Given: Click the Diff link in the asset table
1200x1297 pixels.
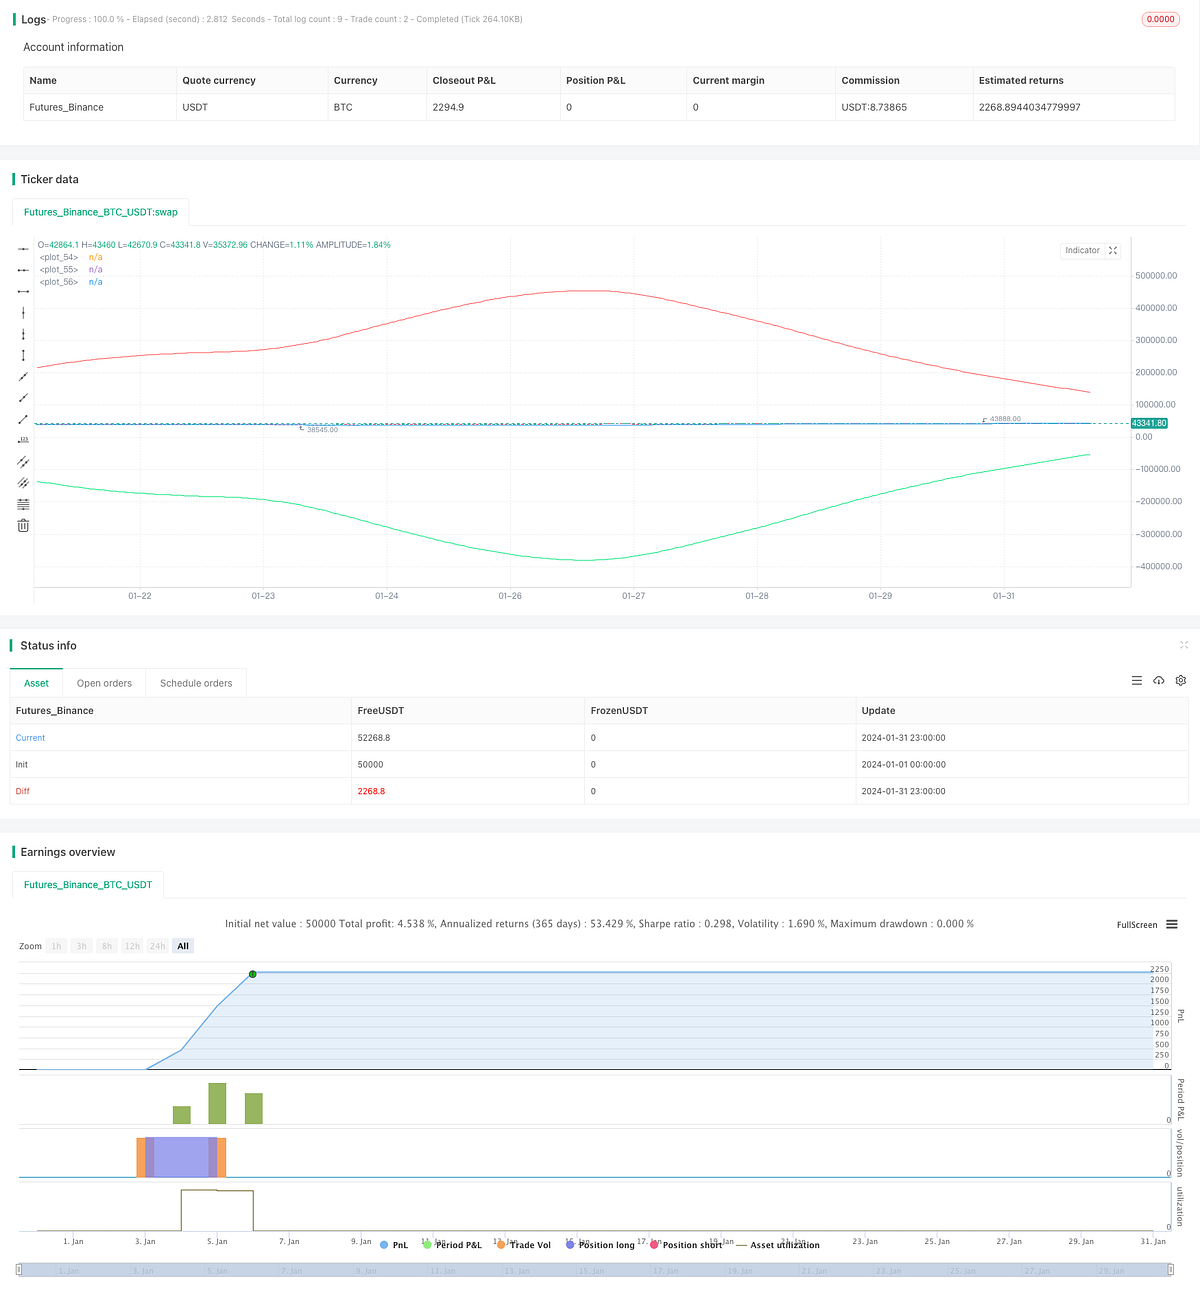Looking at the screenshot, I should click(22, 790).
